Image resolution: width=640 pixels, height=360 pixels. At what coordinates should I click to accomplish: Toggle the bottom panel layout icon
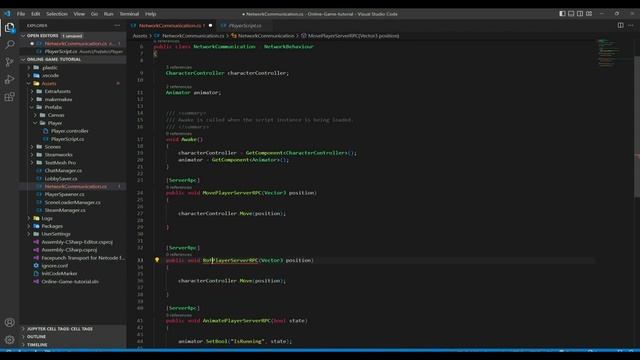[x=571, y=13]
